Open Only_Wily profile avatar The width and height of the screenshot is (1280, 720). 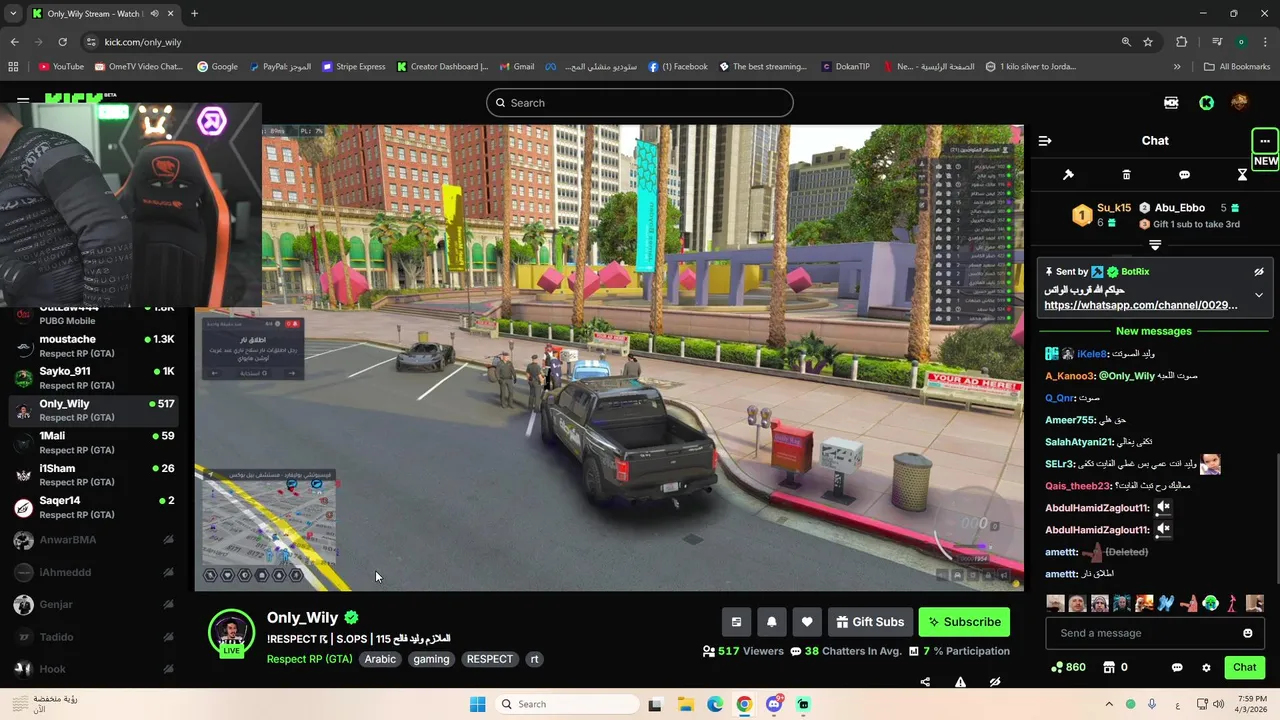pos(231,632)
